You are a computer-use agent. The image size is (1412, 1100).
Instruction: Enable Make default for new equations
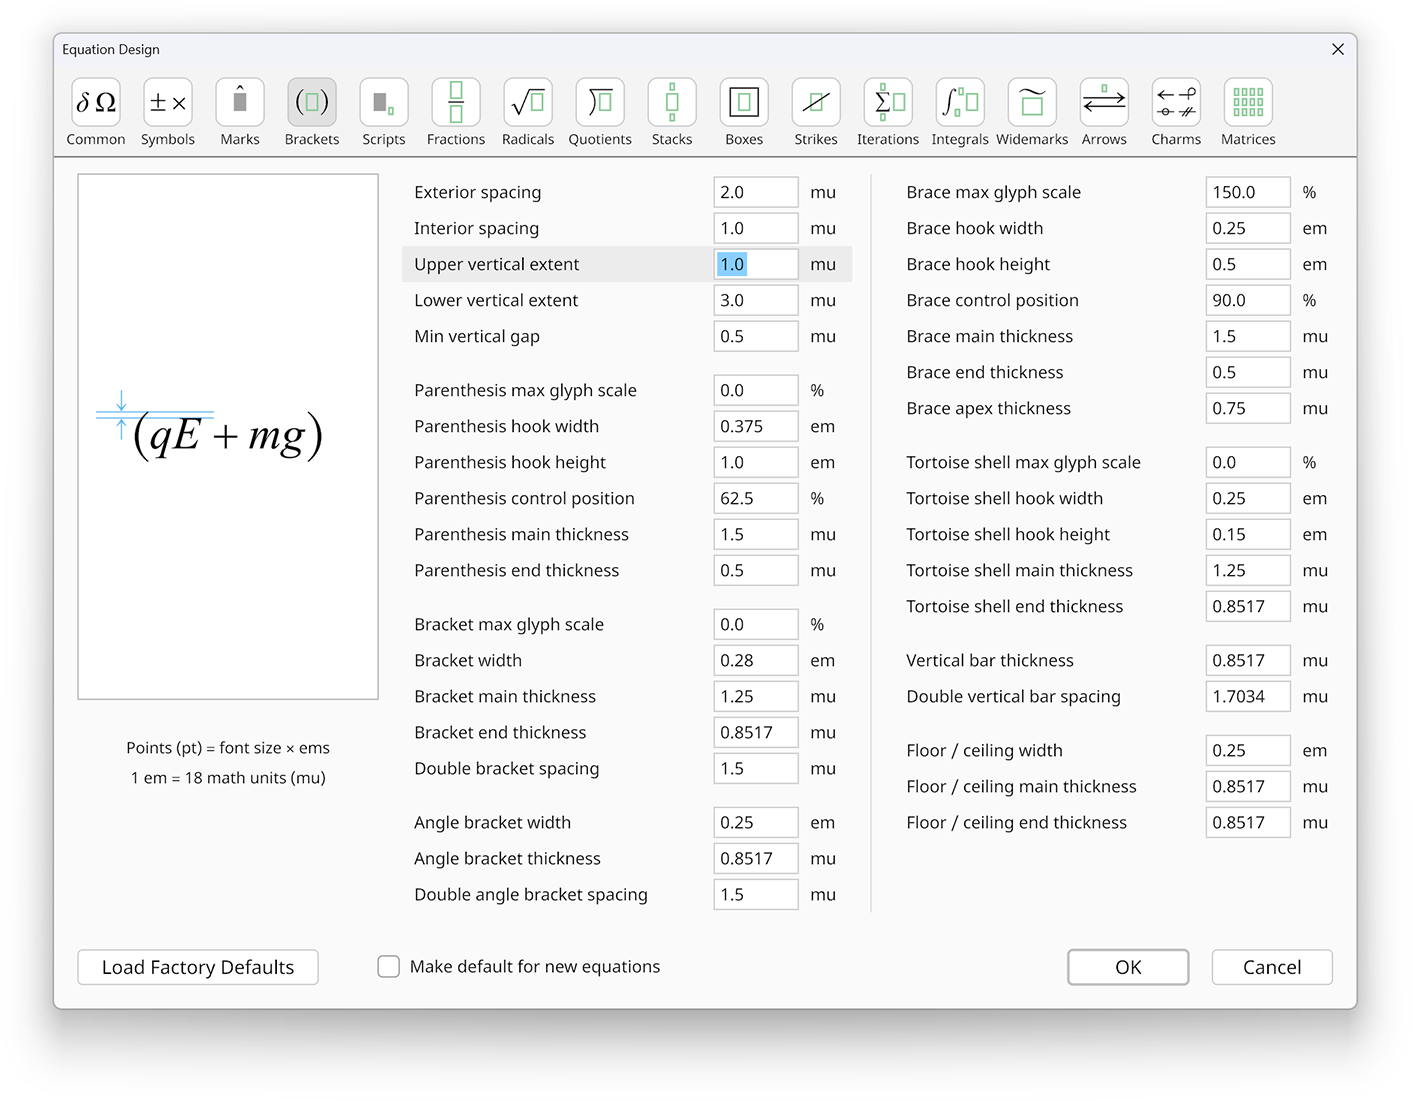[388, 966]
